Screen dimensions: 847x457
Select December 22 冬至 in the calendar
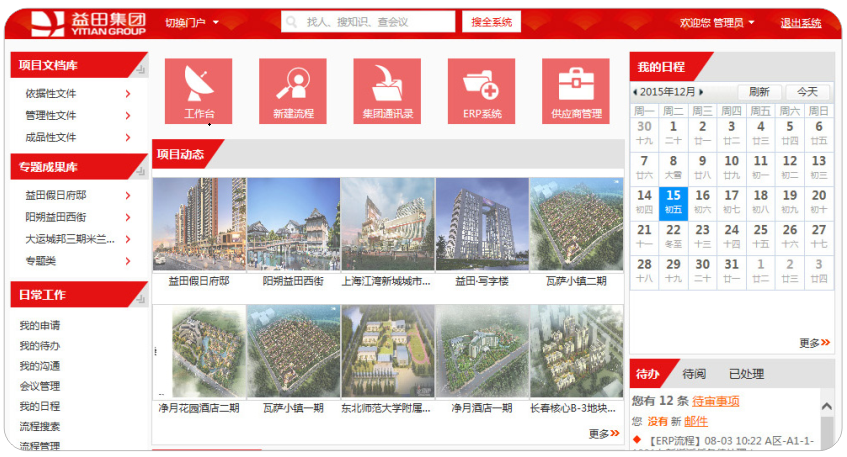(673, 237)
